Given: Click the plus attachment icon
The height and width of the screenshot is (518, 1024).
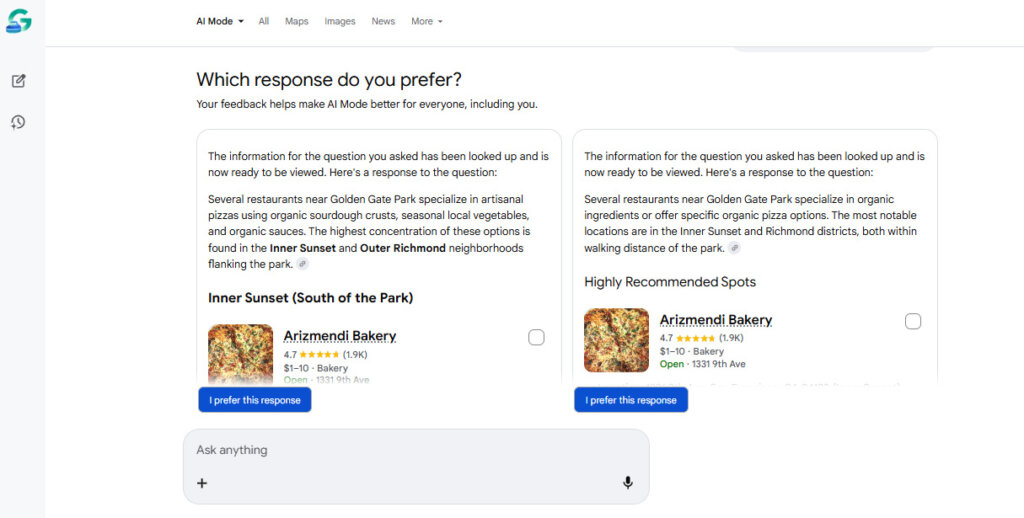Looking at the screenshot, I should [202, 483].
